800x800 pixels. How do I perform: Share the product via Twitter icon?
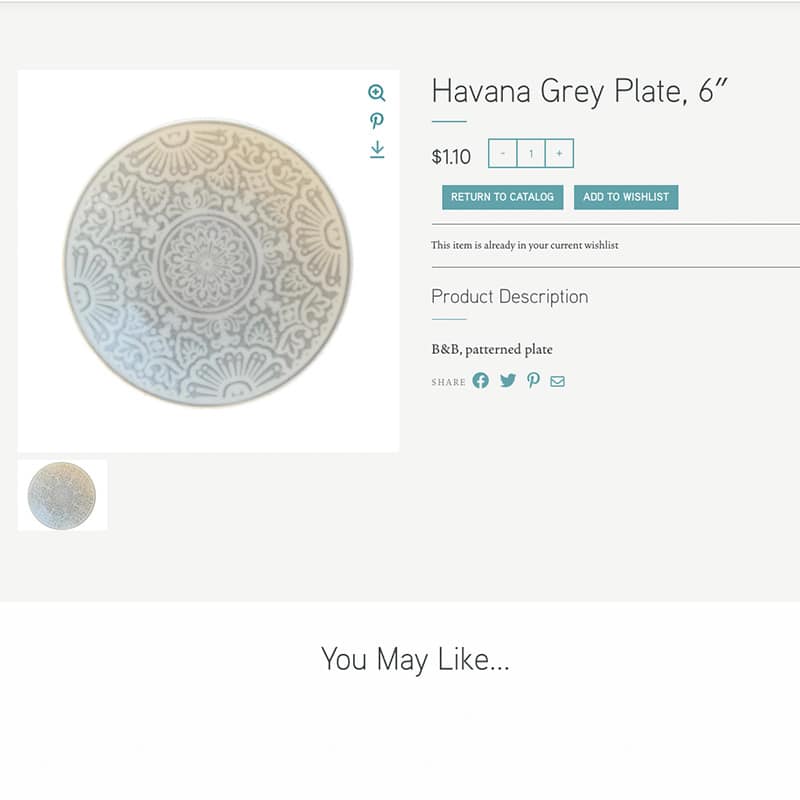[508, 381]
